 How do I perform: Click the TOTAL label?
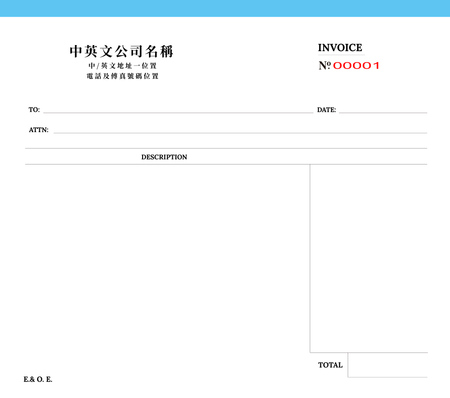pos(330,365)
